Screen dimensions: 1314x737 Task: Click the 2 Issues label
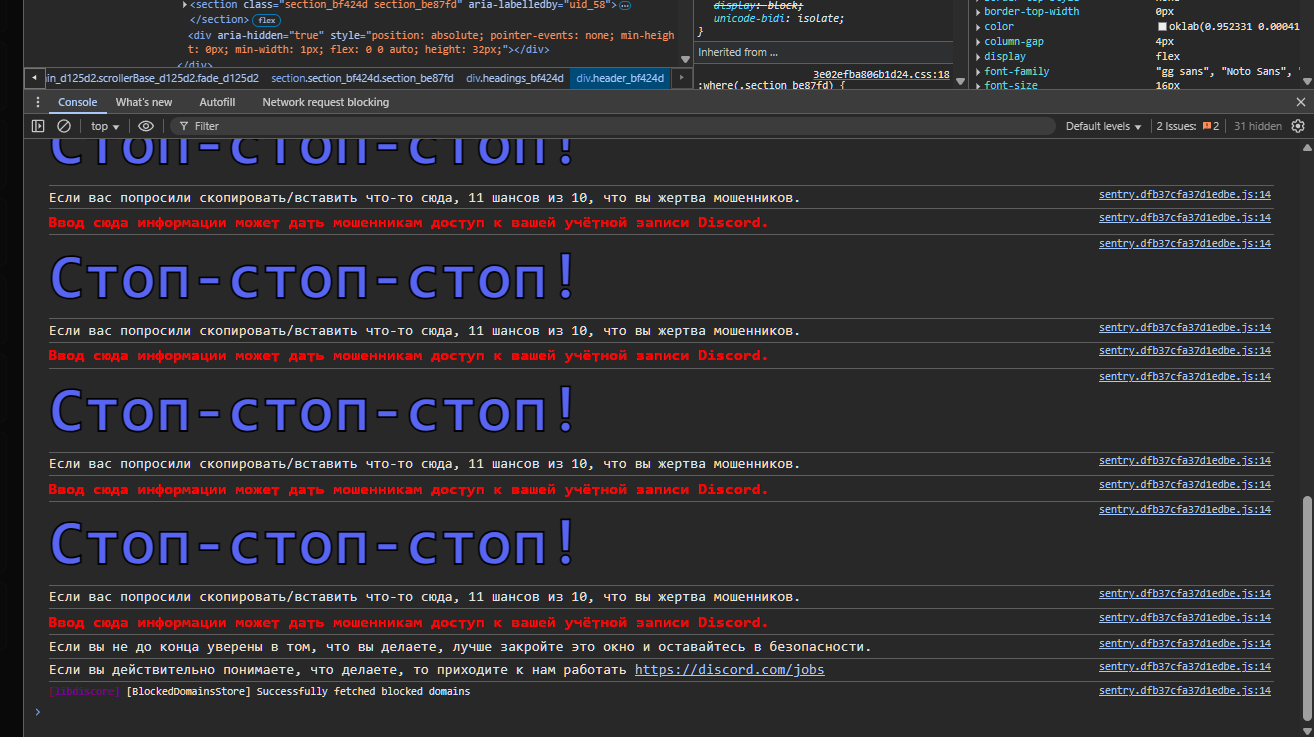tap(1177, 126)
